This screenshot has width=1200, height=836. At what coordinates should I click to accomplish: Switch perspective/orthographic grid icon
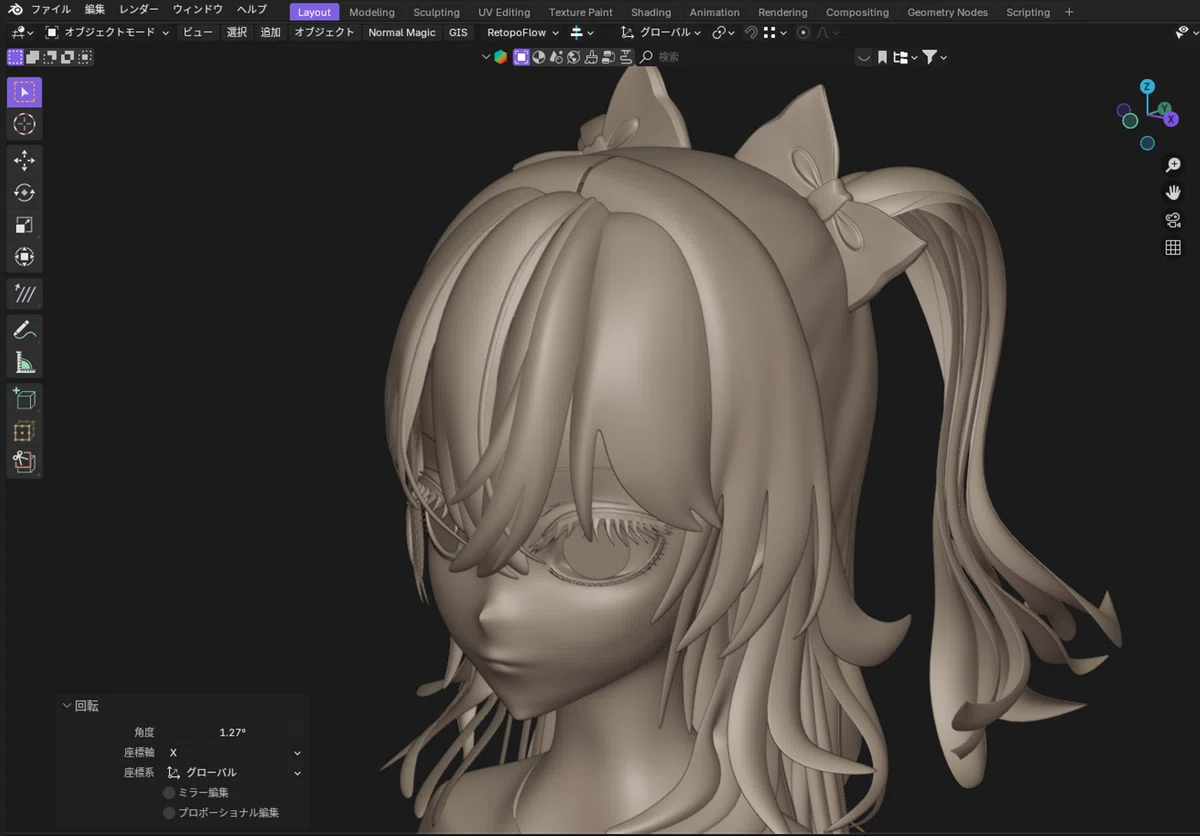pyautogui.click(x=1173, y=247)
